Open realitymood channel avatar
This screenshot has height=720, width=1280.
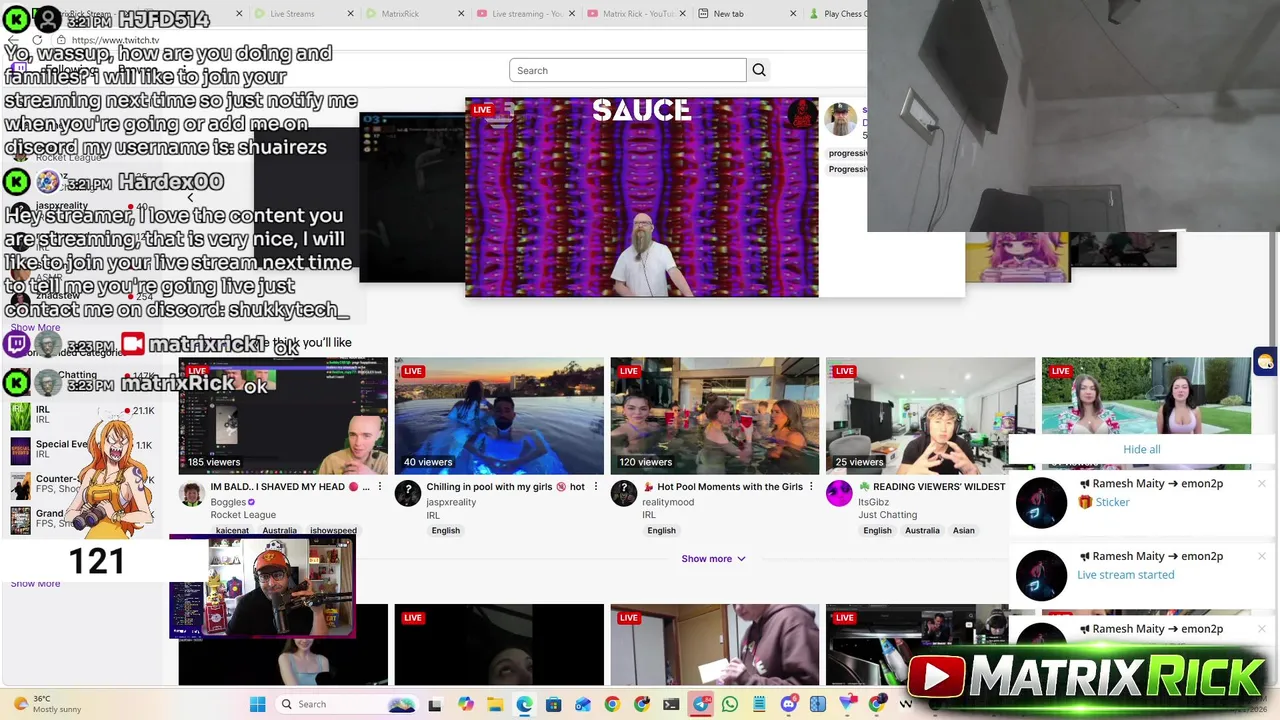(624, 493)
